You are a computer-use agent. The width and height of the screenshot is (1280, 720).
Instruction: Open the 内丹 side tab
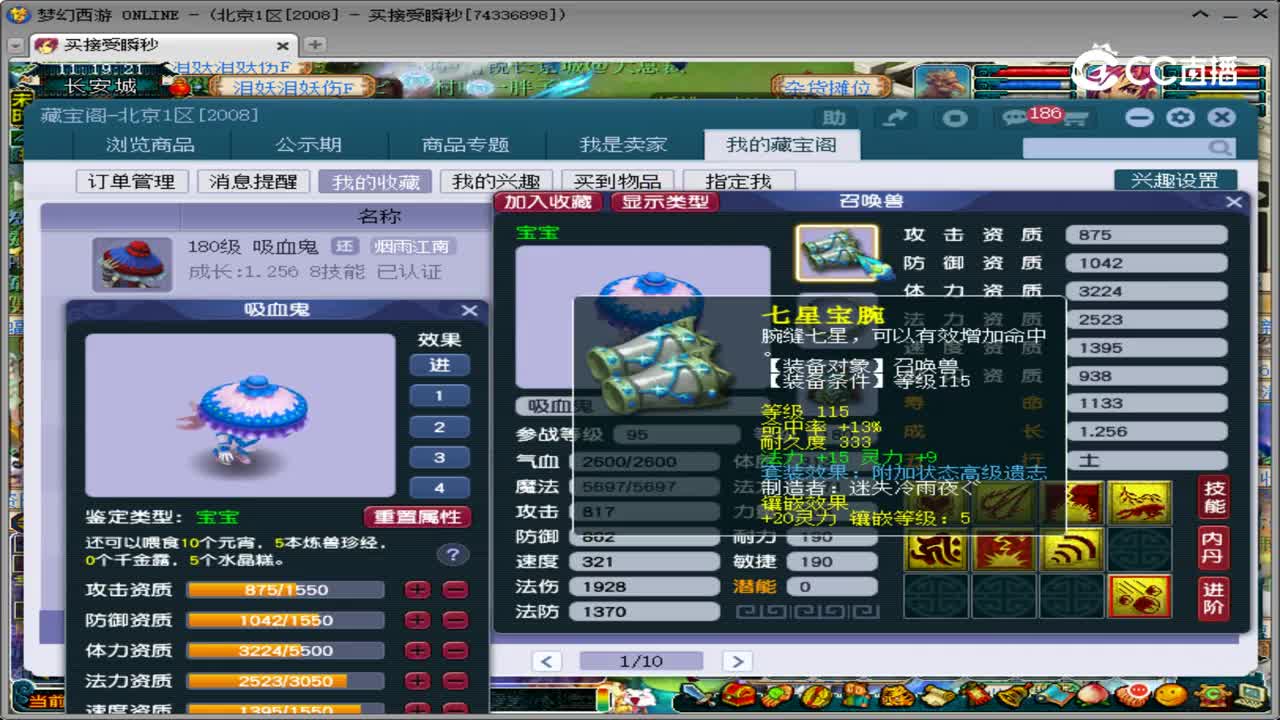pyautogui.click(x=1214, y=548)
